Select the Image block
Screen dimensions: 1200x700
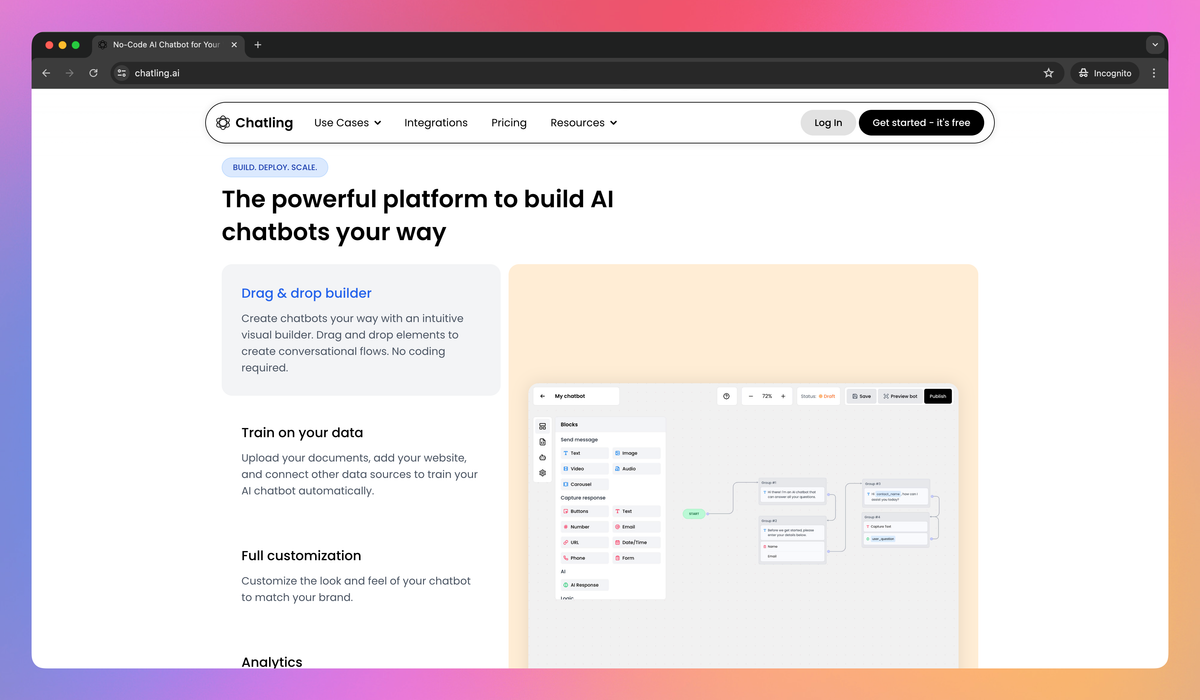[637, 453]
